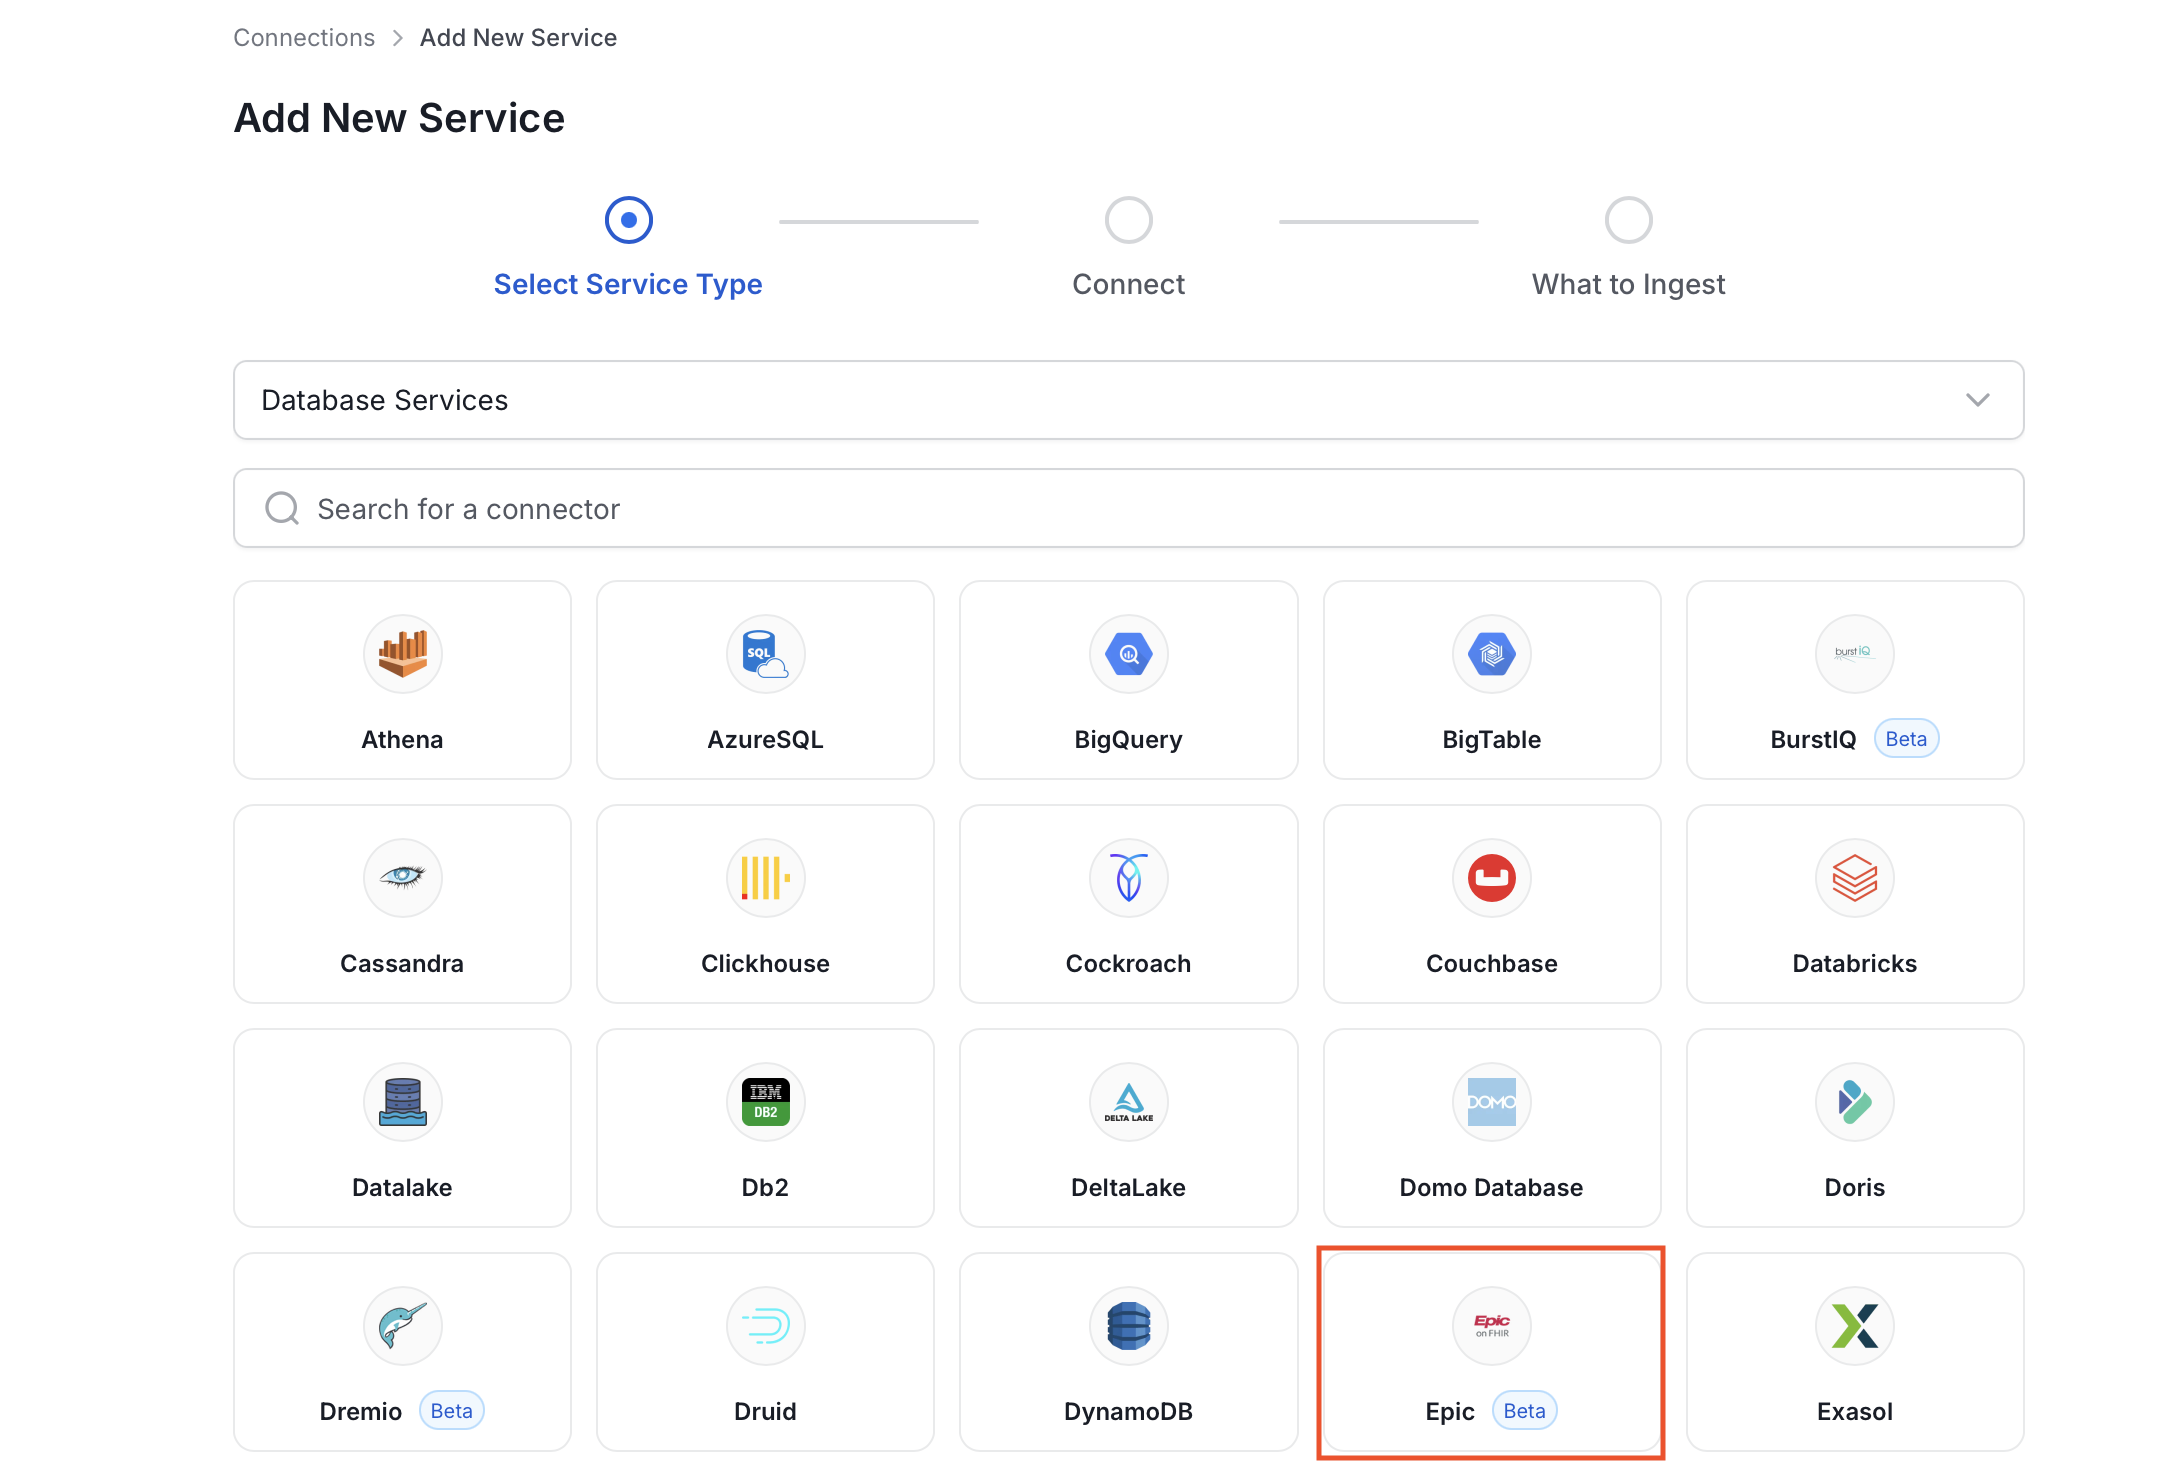Expand the service category chevron arrow
Image resolution: width=2164 pixels, height=1472 pixels.
1977,400
